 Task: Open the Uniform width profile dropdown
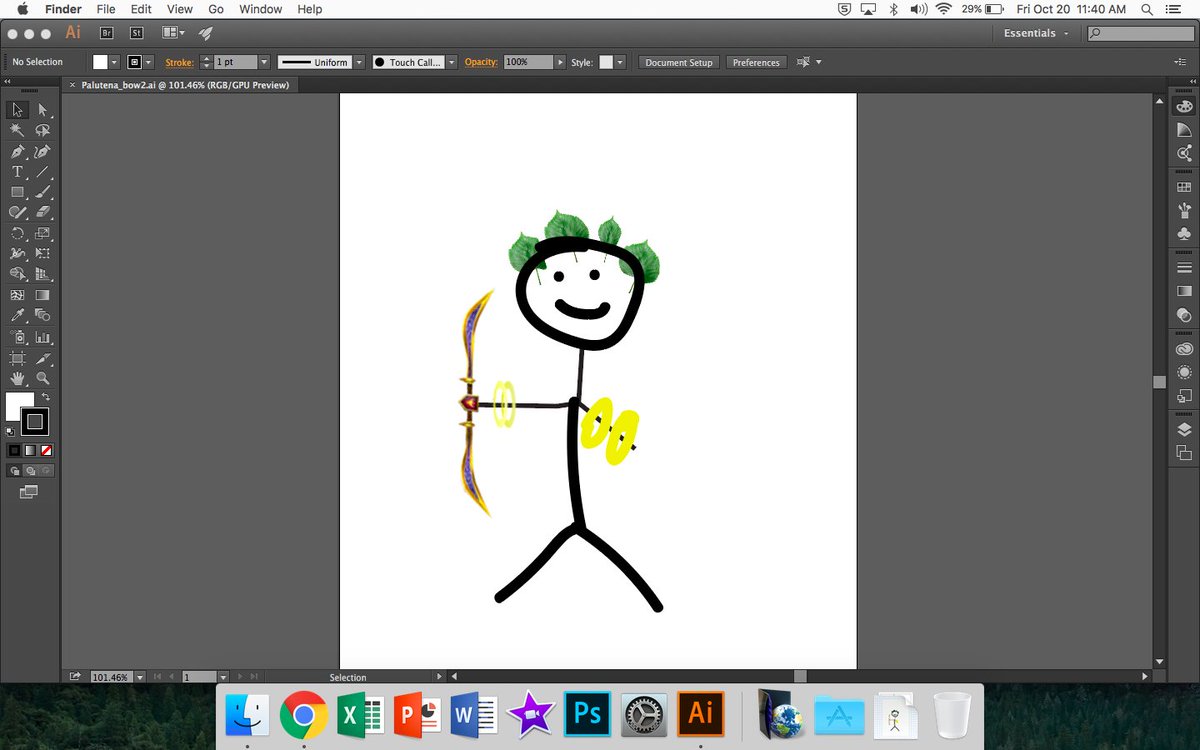357,62
